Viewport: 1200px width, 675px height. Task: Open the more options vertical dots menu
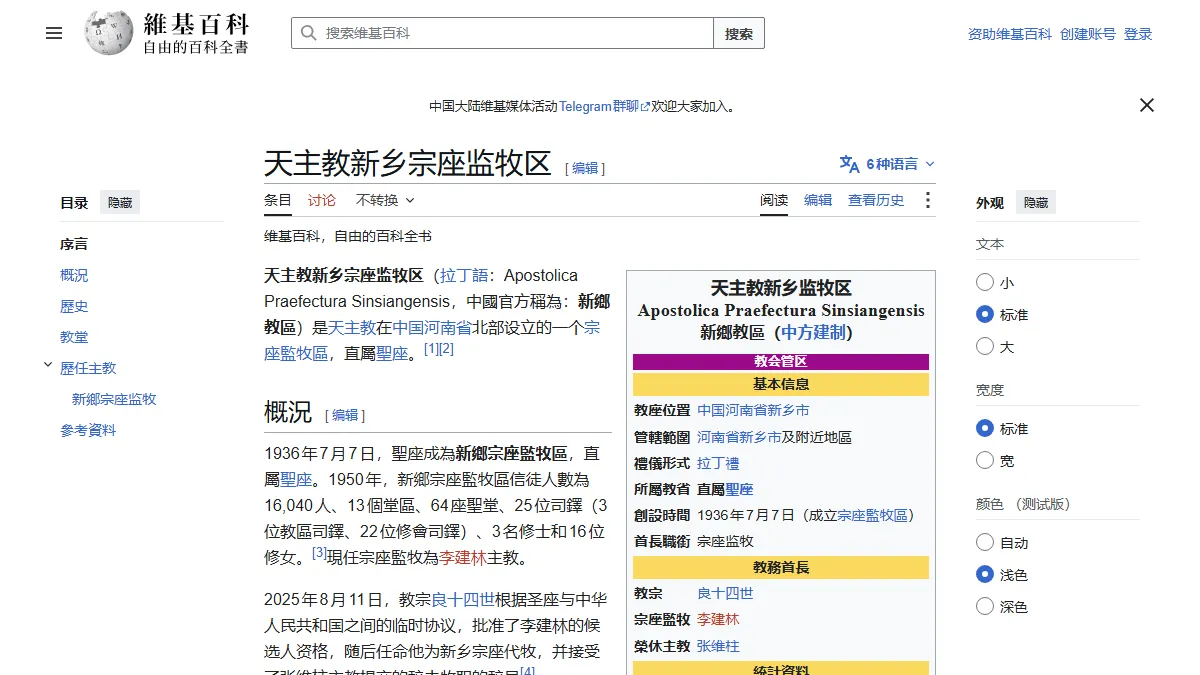pos(927,200)
